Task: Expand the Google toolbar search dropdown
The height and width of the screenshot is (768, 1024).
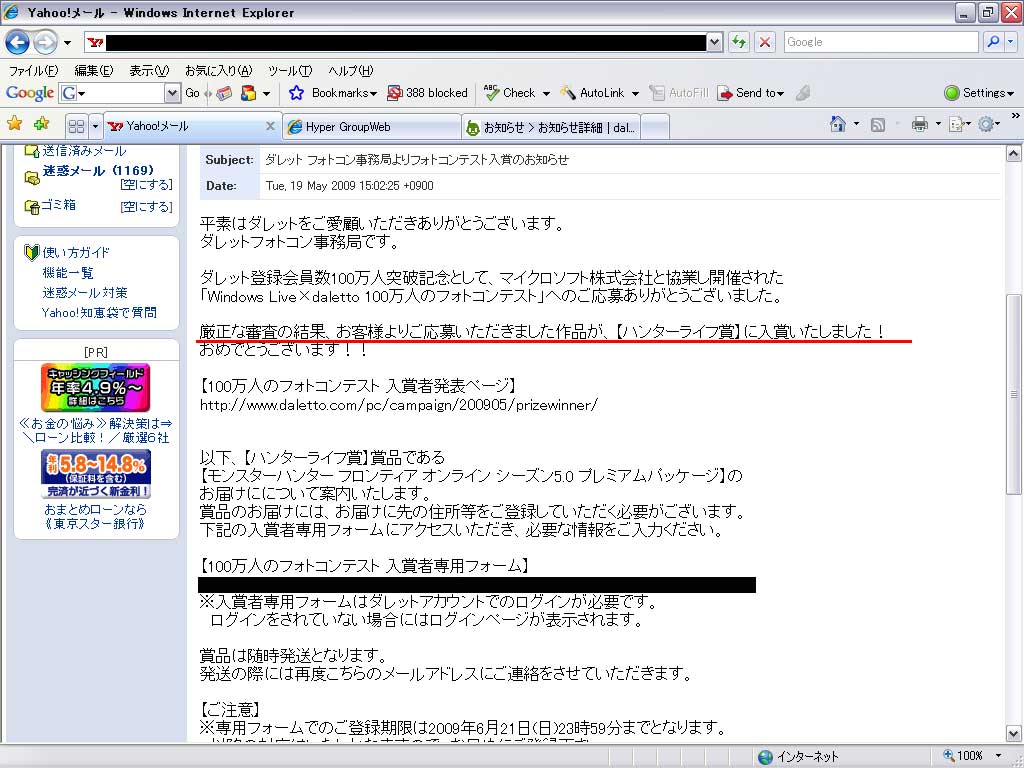Action: (172, 93)
